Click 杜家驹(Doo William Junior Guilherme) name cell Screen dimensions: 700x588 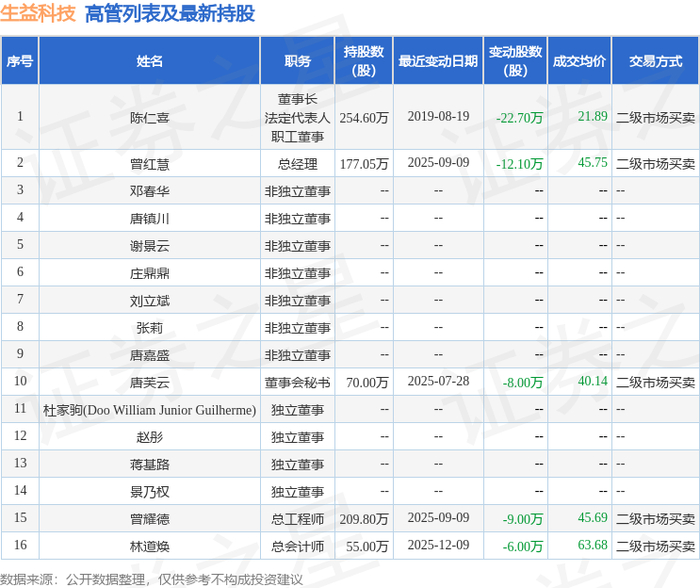[x=150, y=410]
